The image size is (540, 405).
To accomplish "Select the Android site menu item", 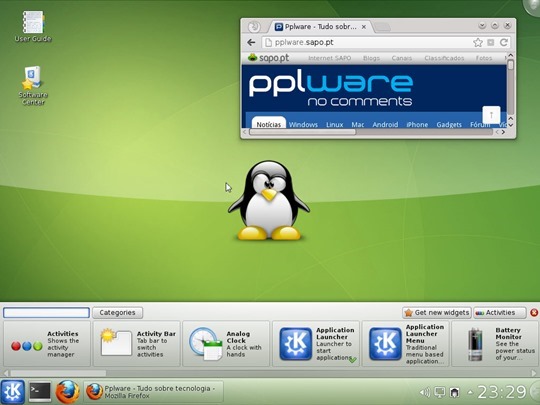I will coord(385,124).
